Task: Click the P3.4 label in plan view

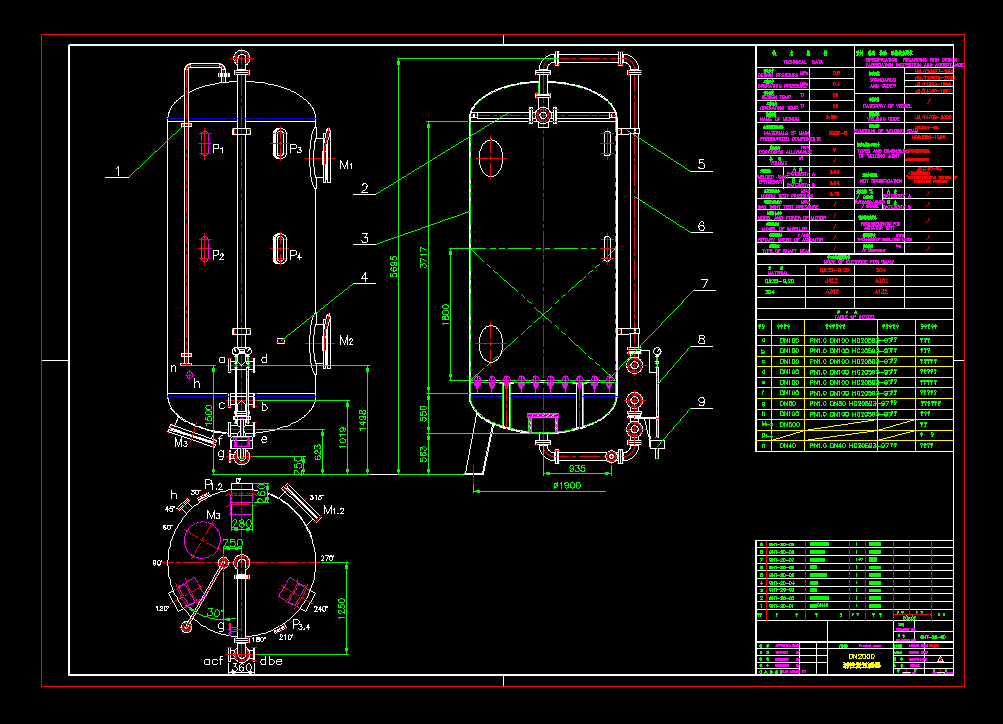Action: (x=301, y=625)
